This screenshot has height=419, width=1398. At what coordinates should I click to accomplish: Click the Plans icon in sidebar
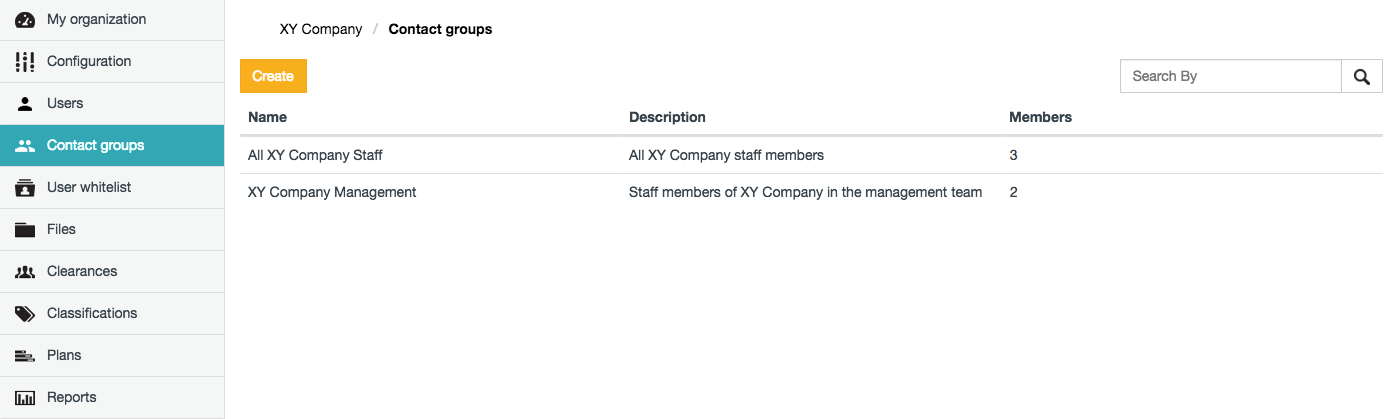pos(25,356)
